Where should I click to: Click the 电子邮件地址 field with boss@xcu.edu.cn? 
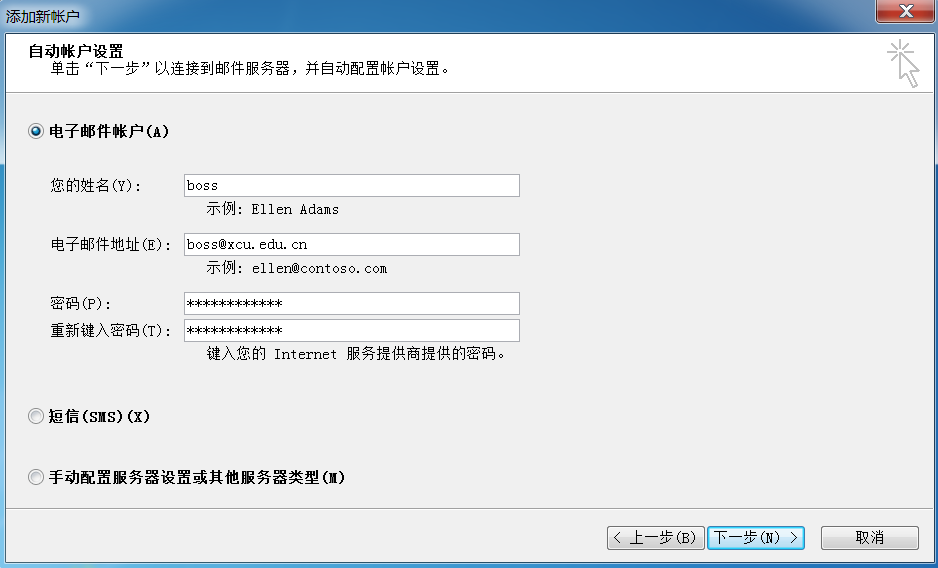(x=352, y=244)
